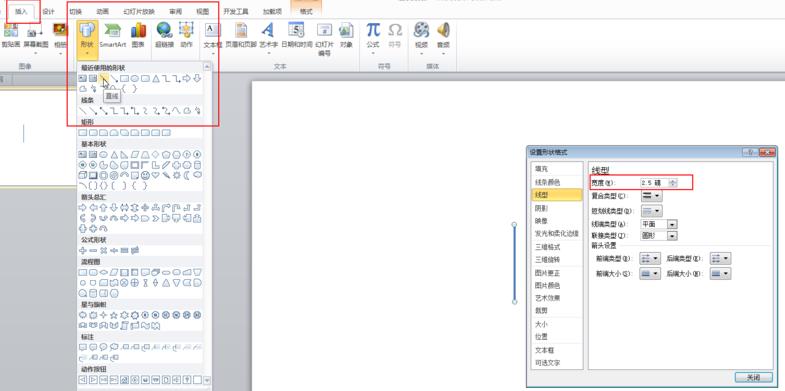Open the Shapes (形状) gallery button
This screenshot has height=391, width=785.
(88, 39)
